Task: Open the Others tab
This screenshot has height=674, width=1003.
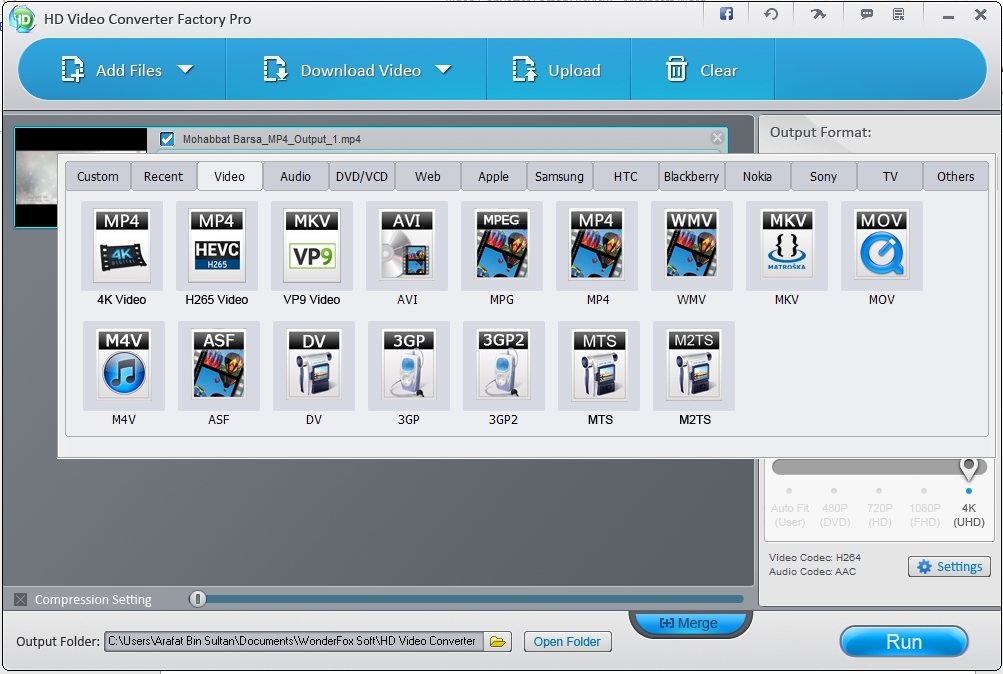Action: pos(956,176)
